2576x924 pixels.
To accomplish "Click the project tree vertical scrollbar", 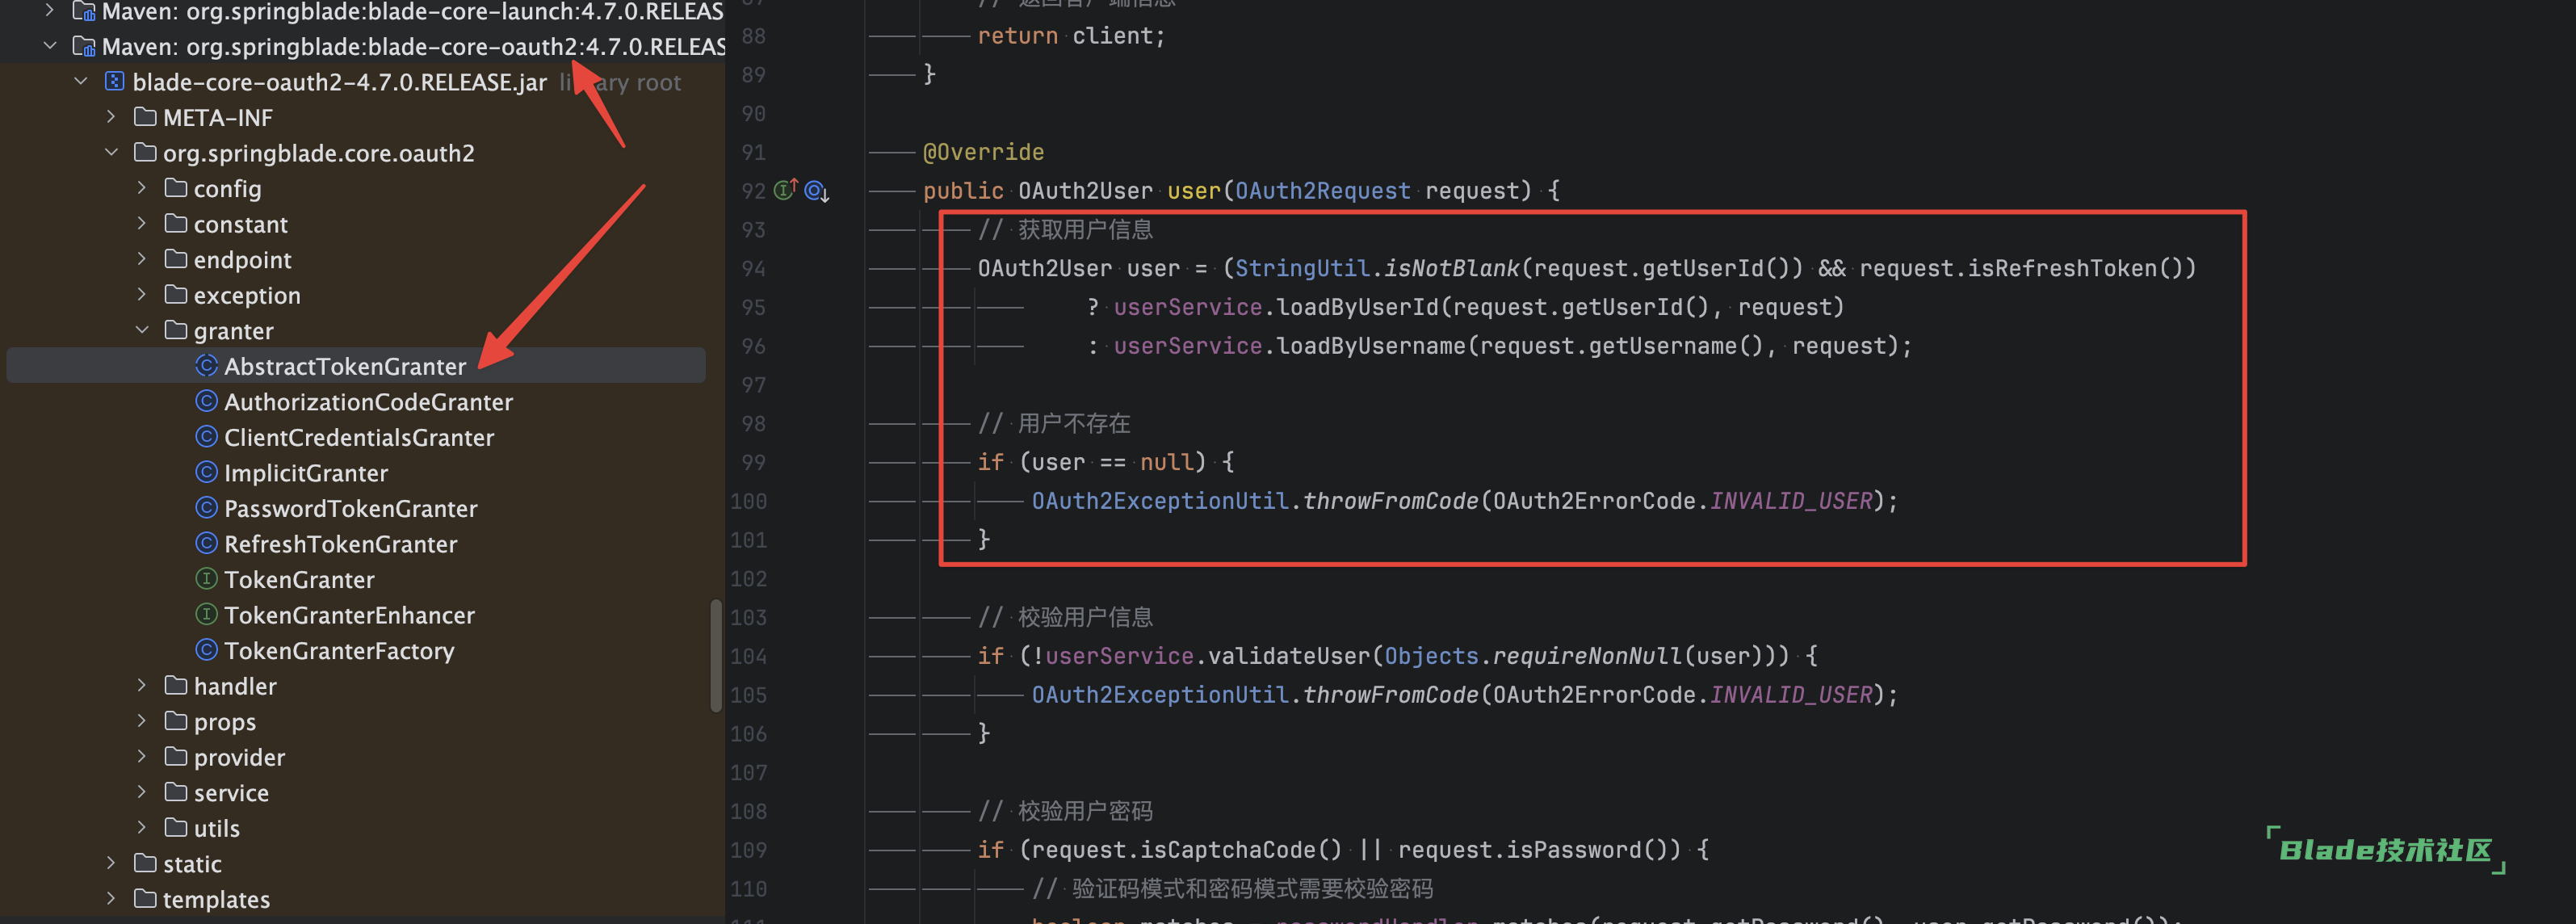I will click(x=715, y=655).
